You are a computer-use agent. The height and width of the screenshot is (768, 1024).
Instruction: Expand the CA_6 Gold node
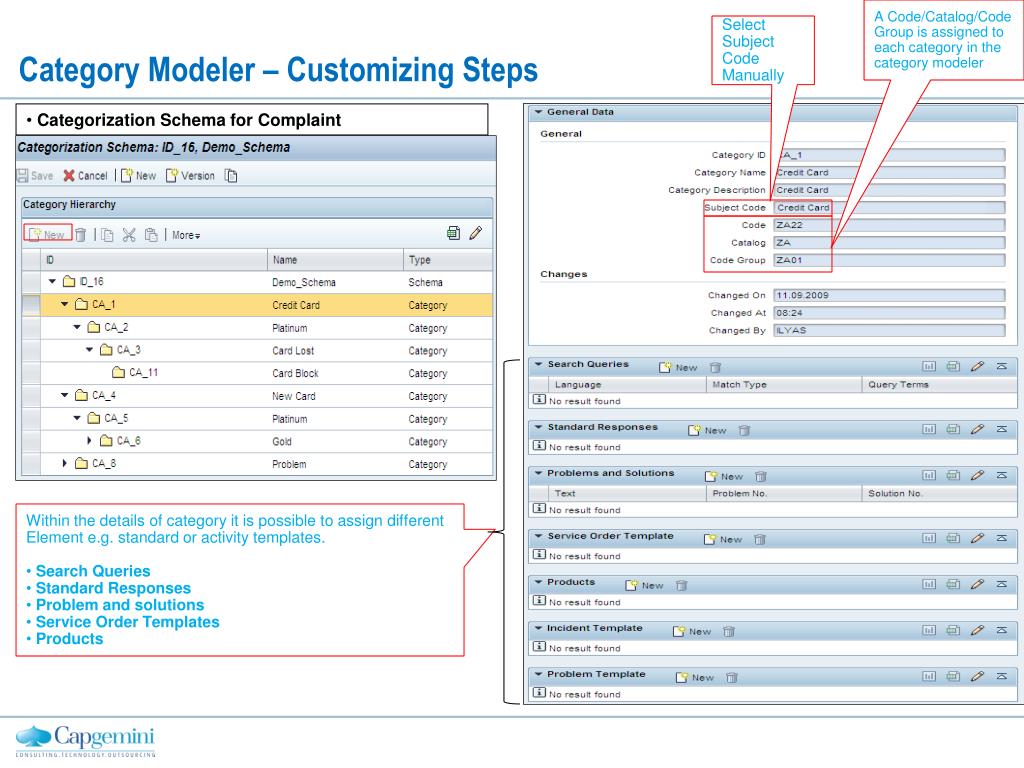coord(89,441)
